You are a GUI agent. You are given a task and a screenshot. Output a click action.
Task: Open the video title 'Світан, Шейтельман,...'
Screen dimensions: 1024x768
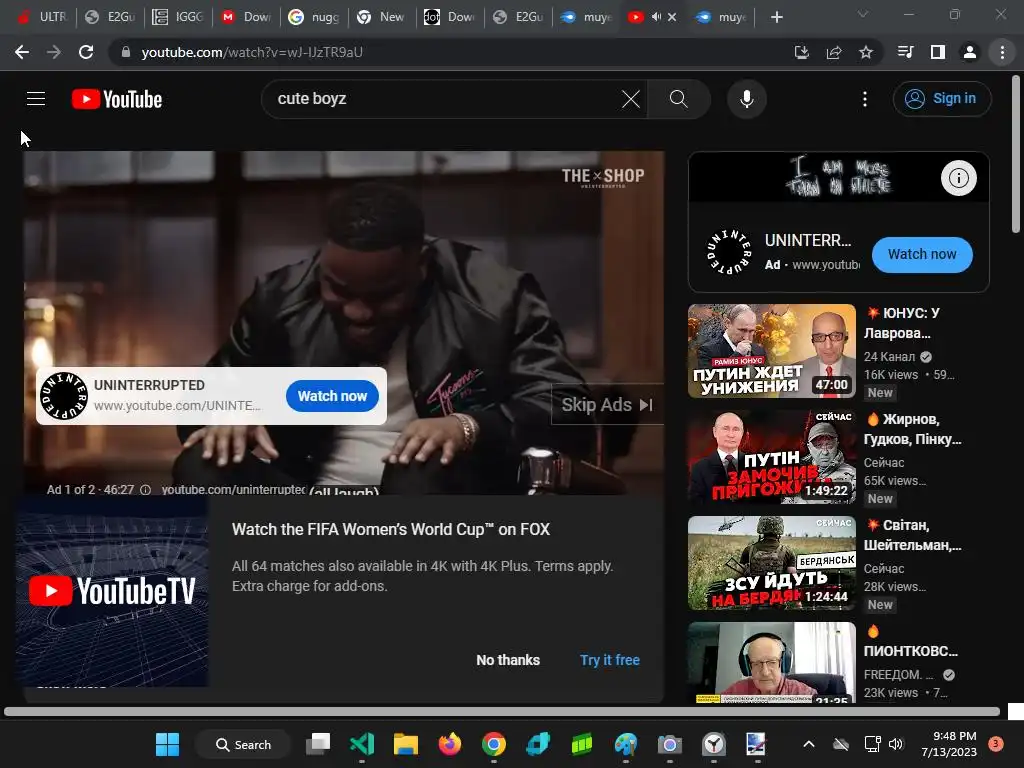(912, 535)
